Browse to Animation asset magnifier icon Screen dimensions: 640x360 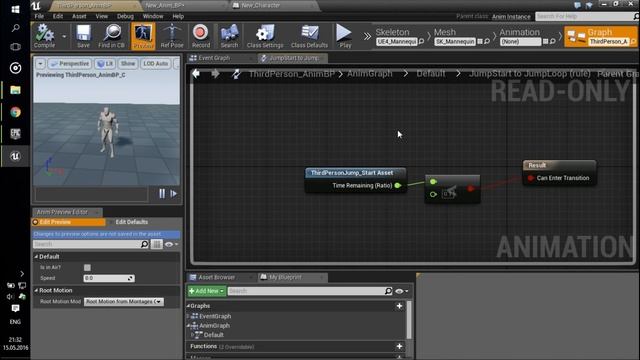(552, 41)
